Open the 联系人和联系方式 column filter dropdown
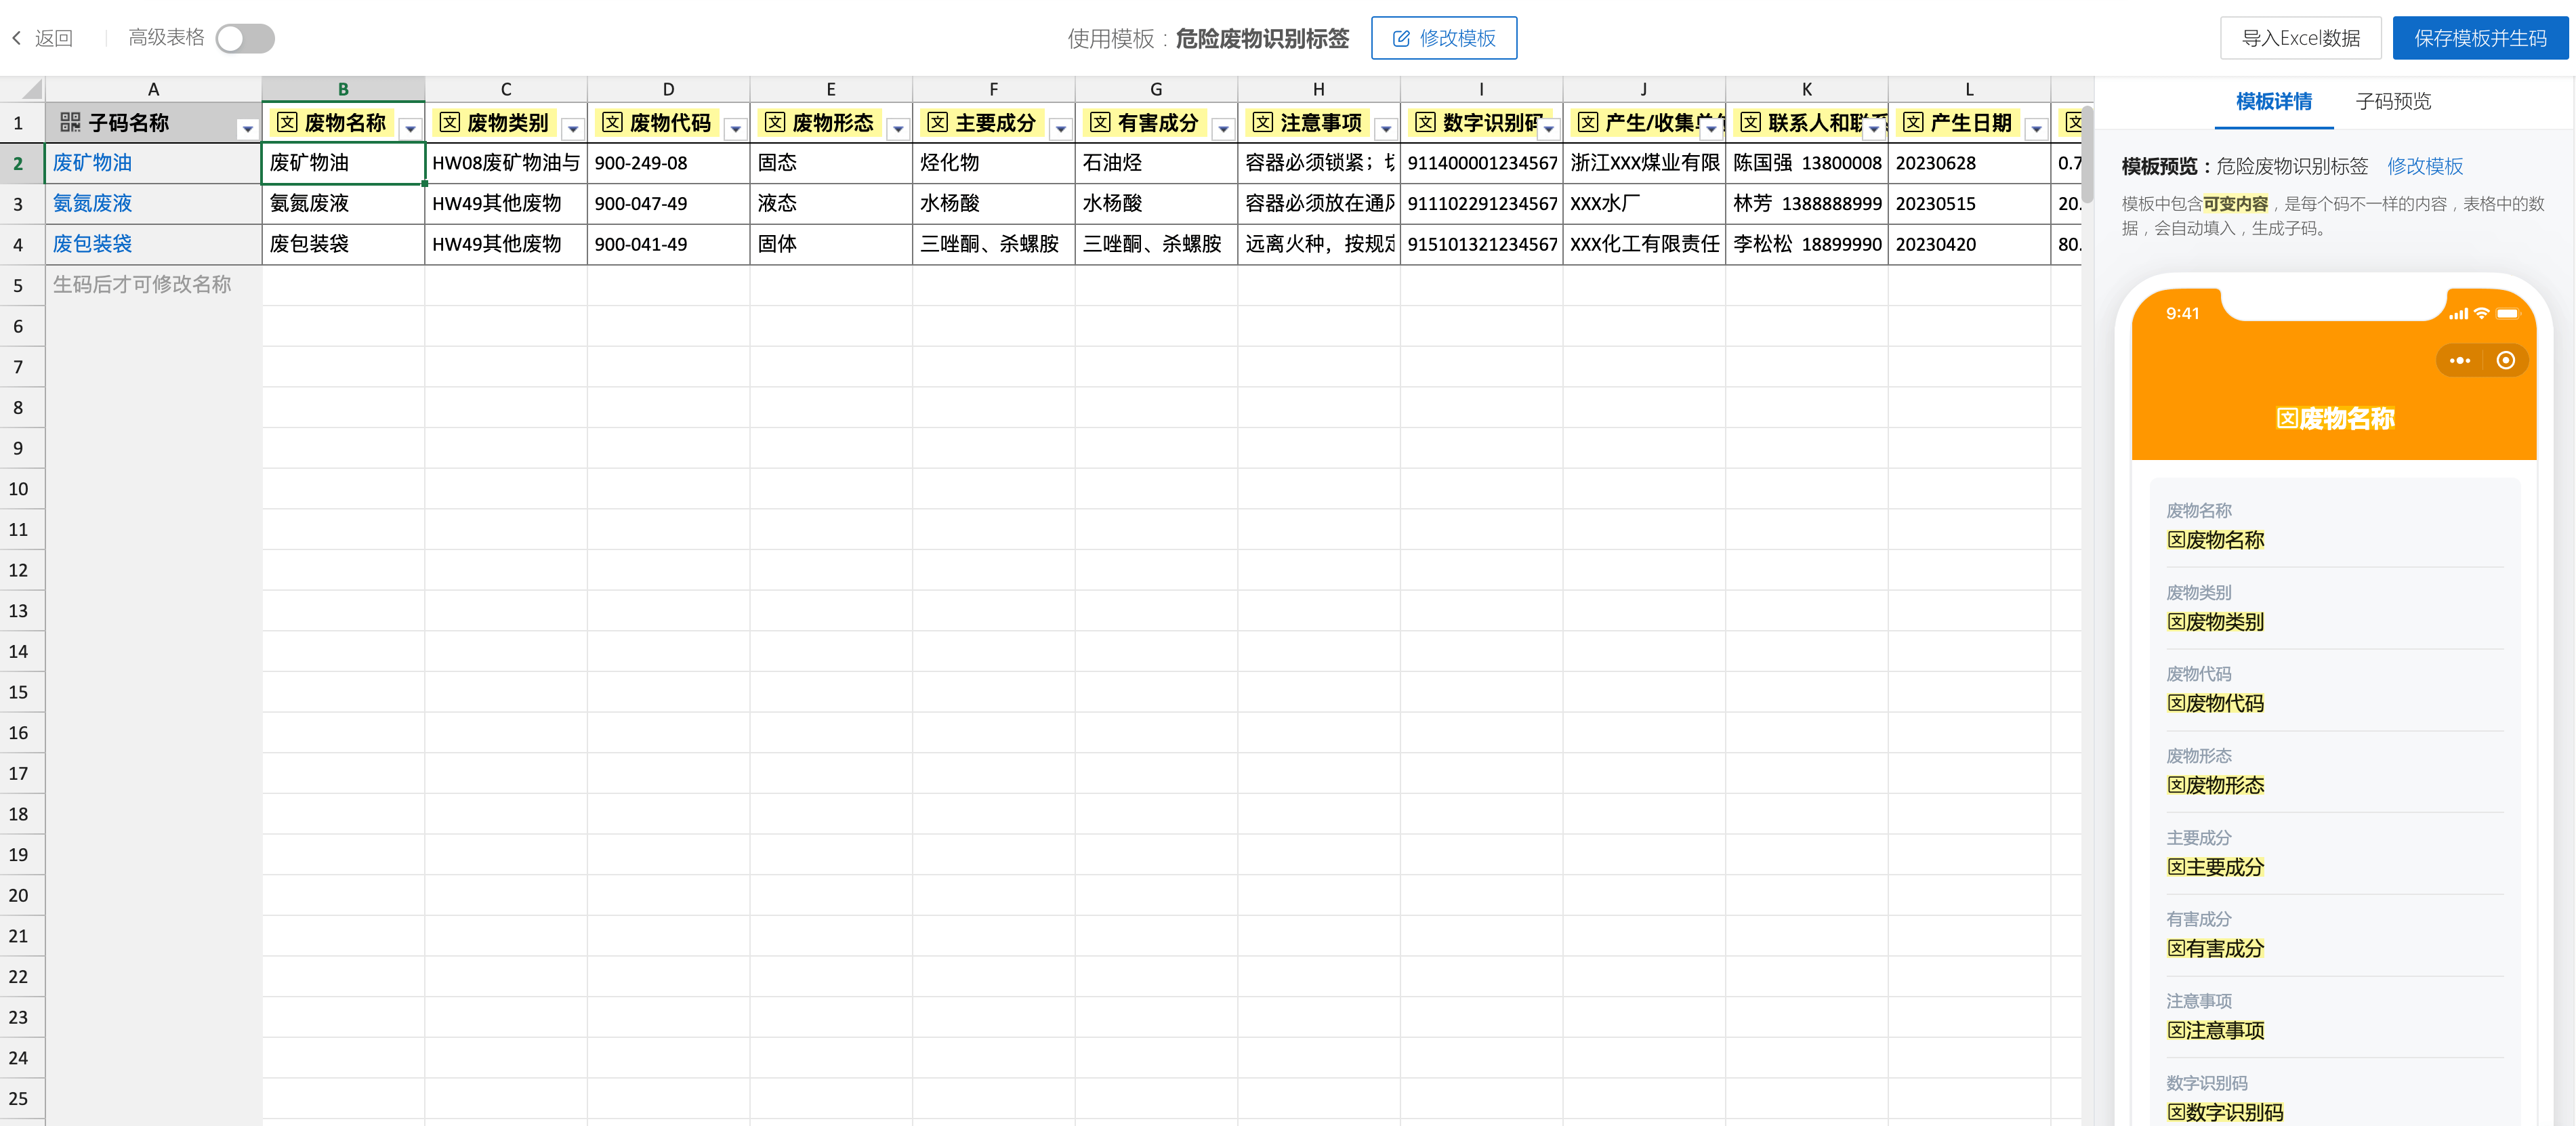Image resolution: width=2576 pixels, height=1126 pixels. (x=1874, y=128)
